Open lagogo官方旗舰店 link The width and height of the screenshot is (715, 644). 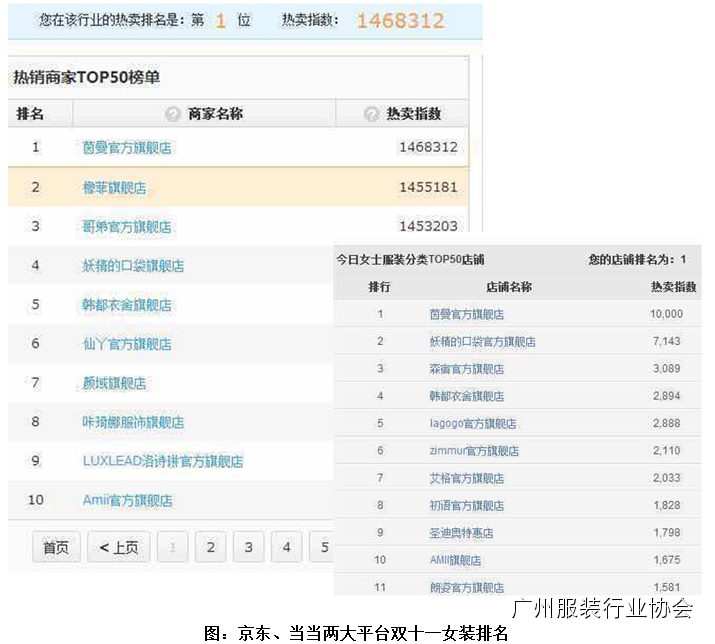click(x=473, y=424)
